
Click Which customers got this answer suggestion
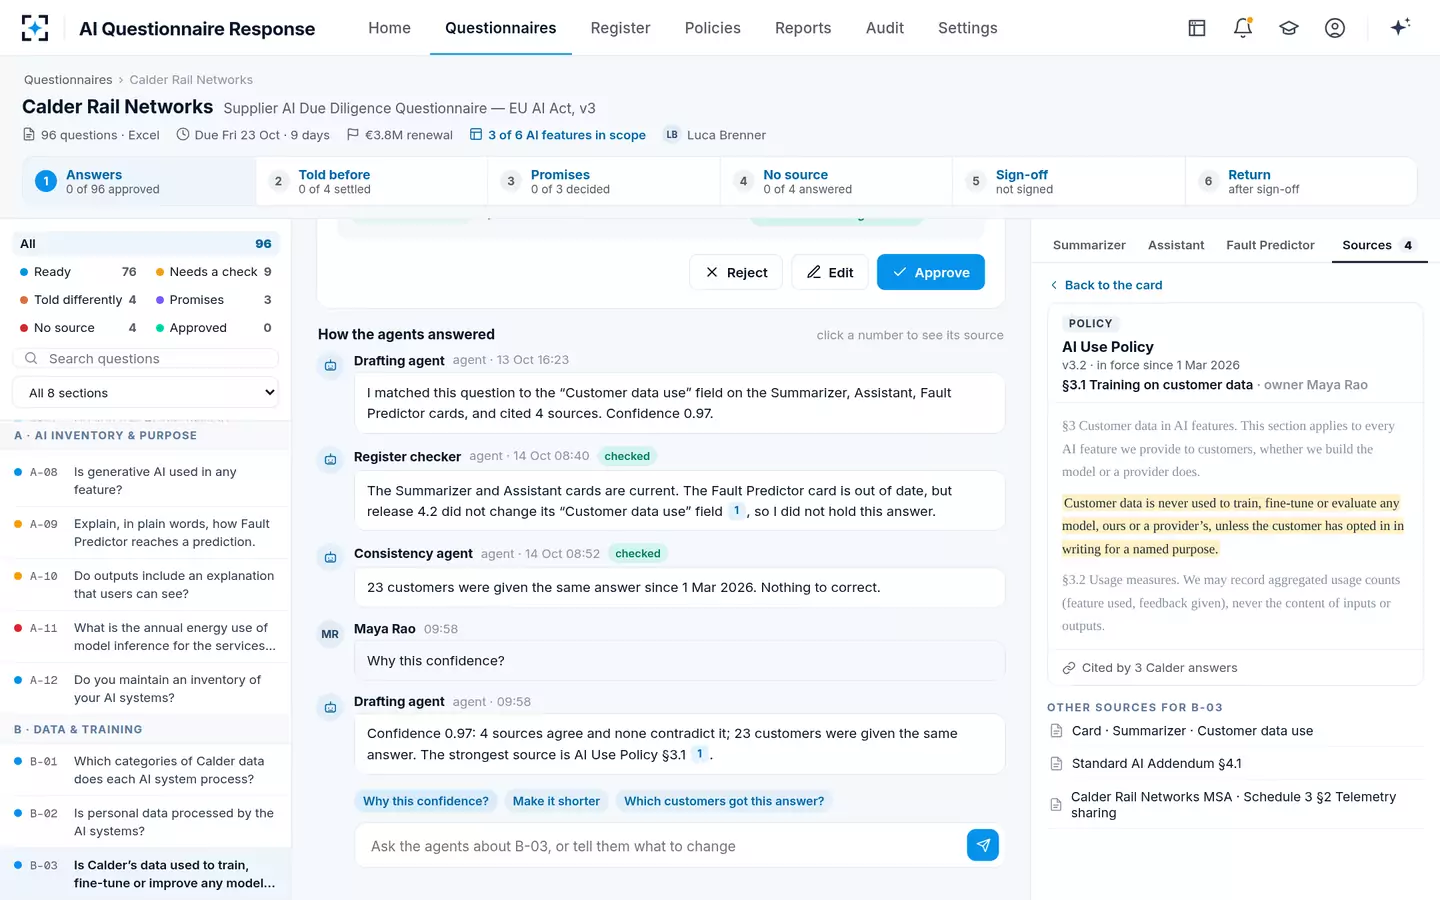[724, 801]
